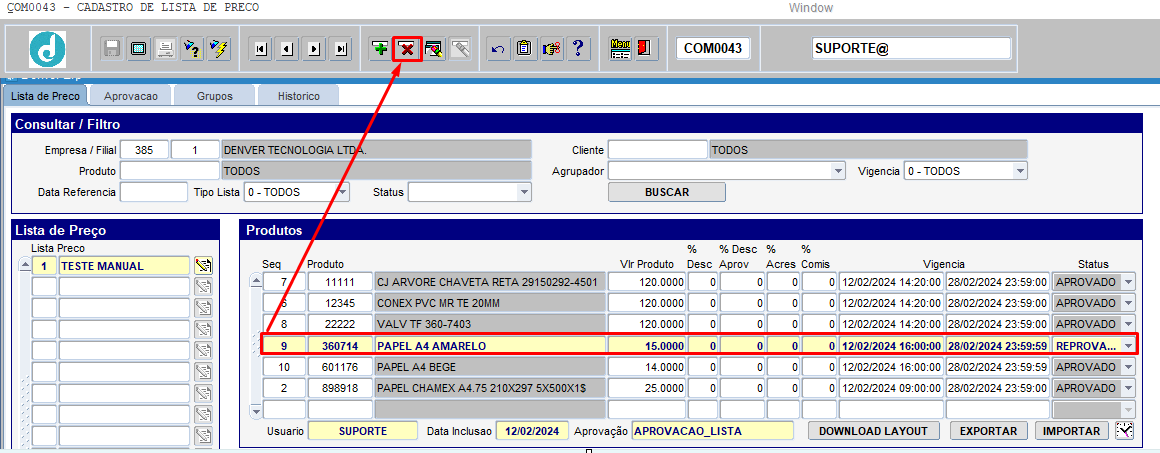
Task: Click the EXPORTAR button
Action: tap(988, 431)
